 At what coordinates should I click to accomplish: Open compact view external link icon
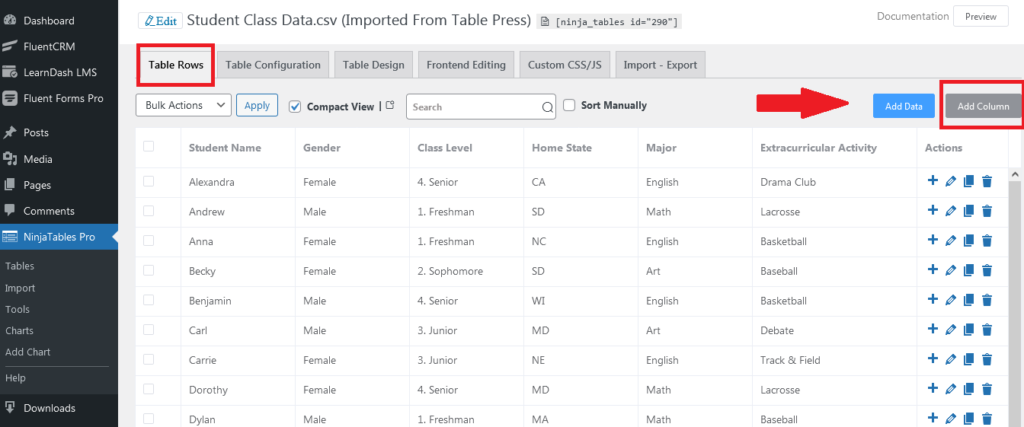(x=390, y=105)
